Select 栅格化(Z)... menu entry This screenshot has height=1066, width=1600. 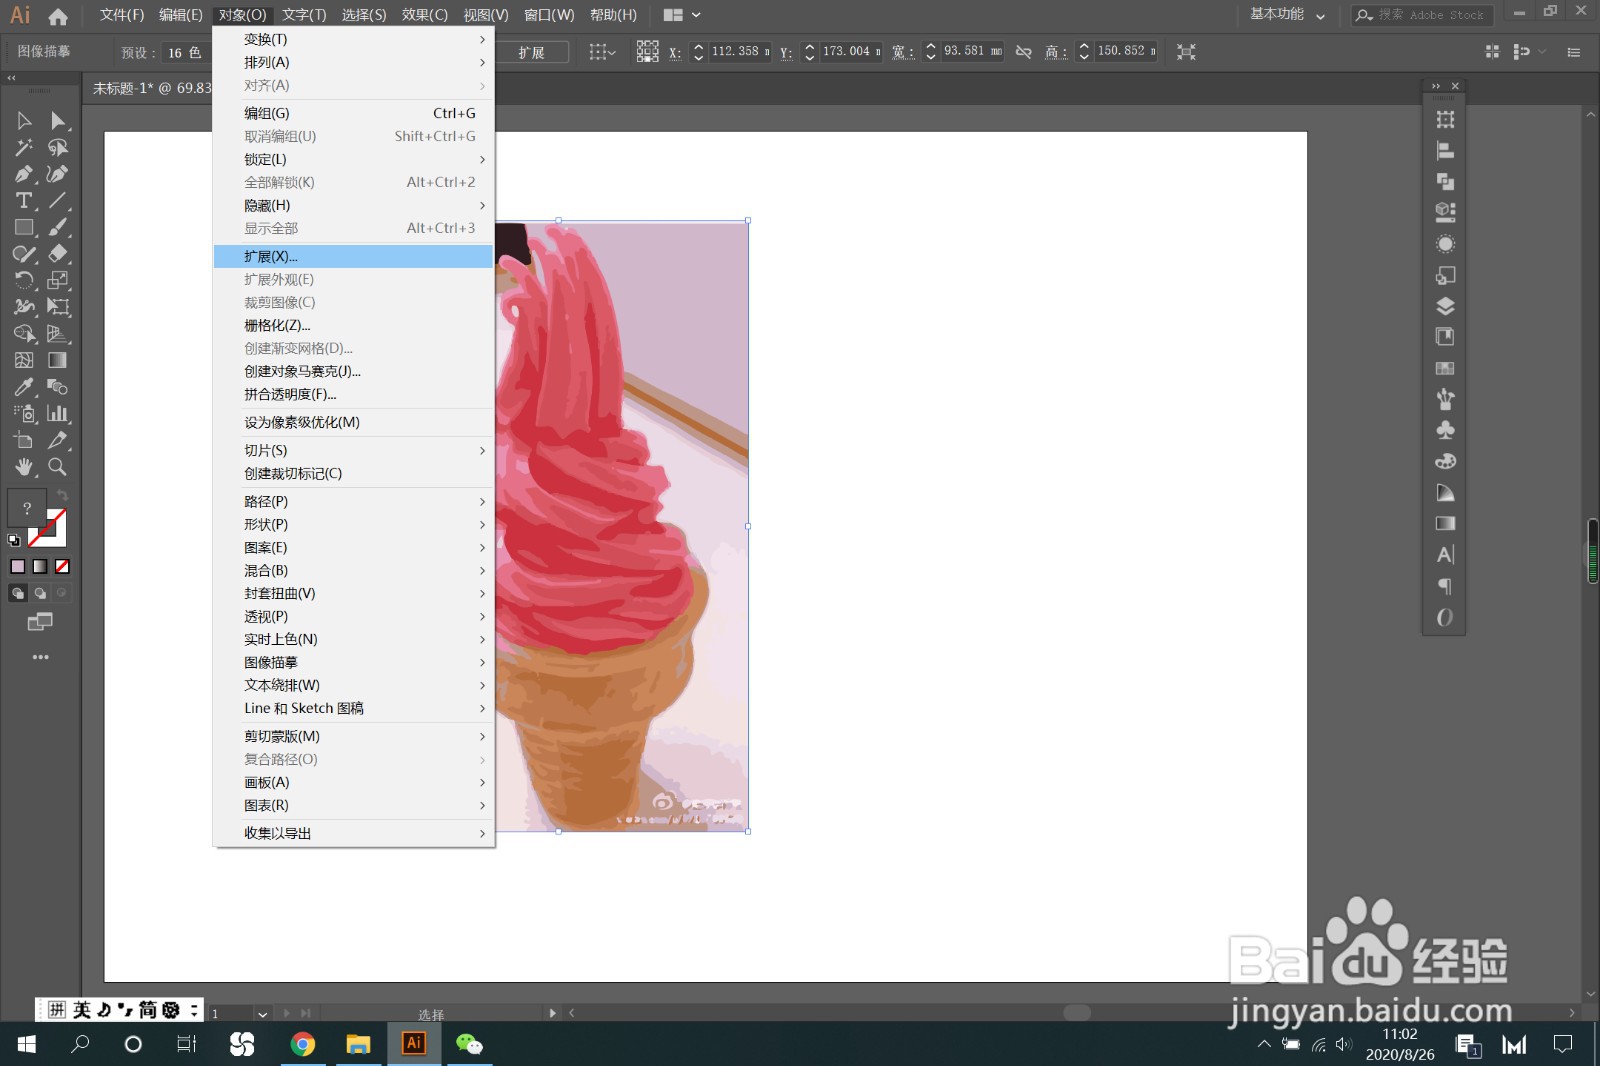(x=354, y=326)
